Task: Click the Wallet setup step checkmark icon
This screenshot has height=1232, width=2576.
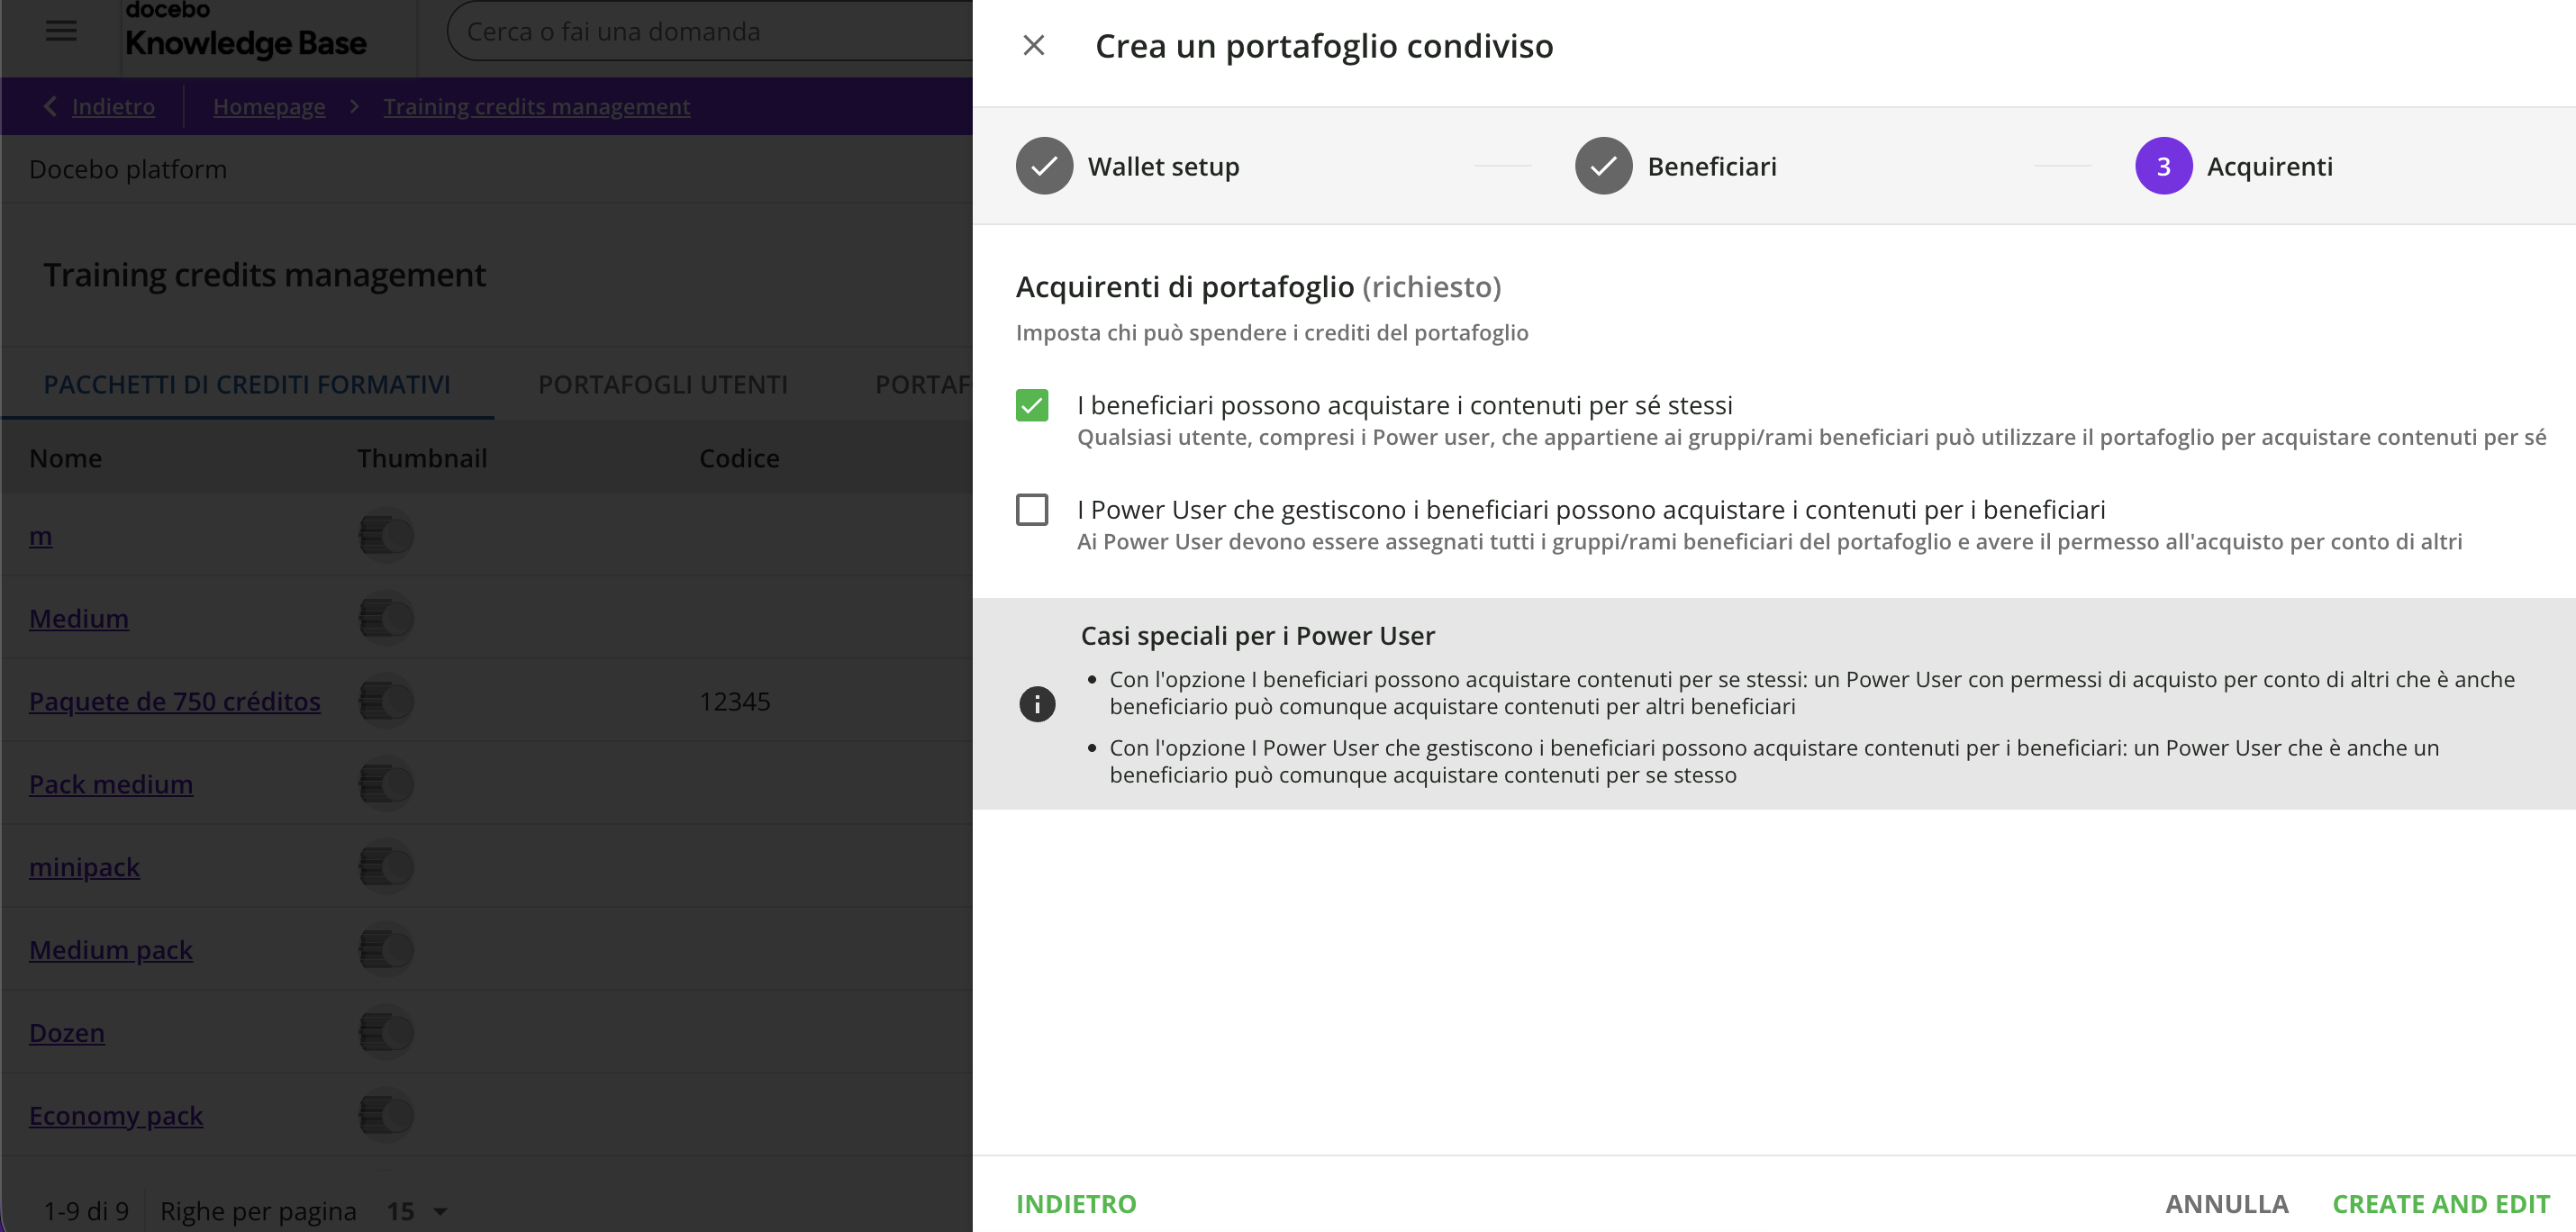Action: (1044, 166)
